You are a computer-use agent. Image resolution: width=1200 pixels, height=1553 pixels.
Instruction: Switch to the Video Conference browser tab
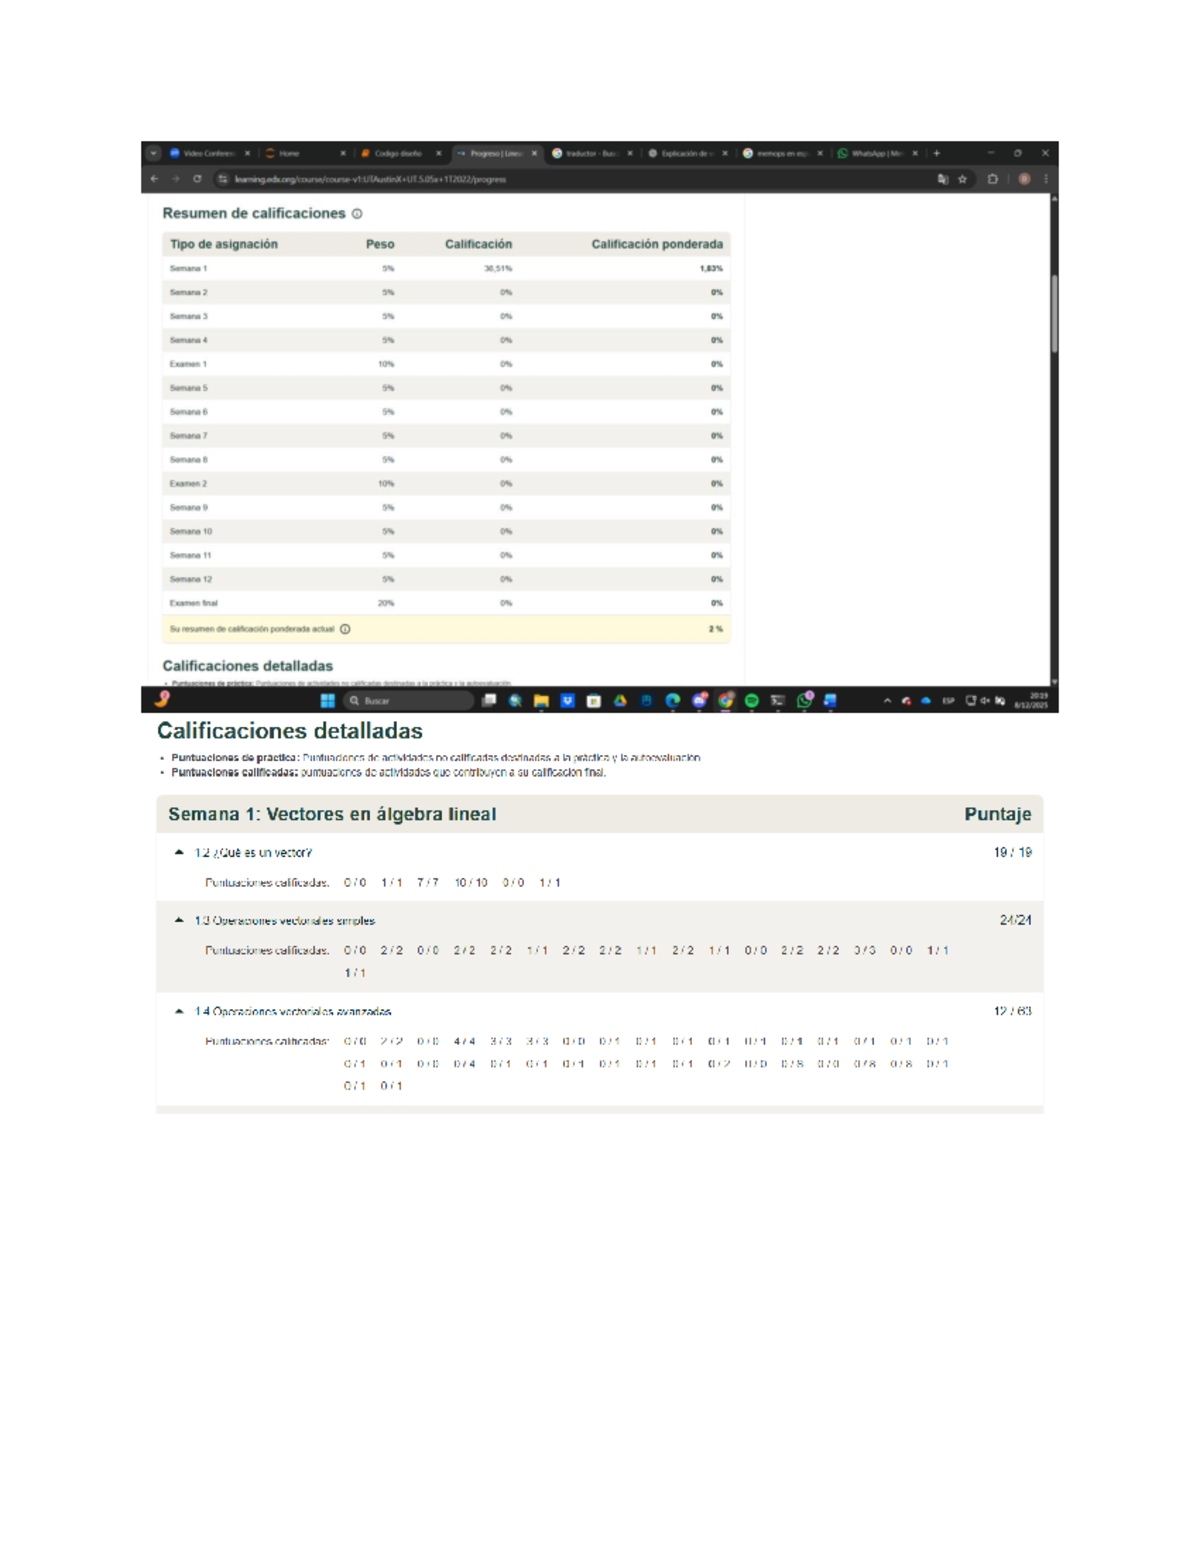tap(207, 154)
